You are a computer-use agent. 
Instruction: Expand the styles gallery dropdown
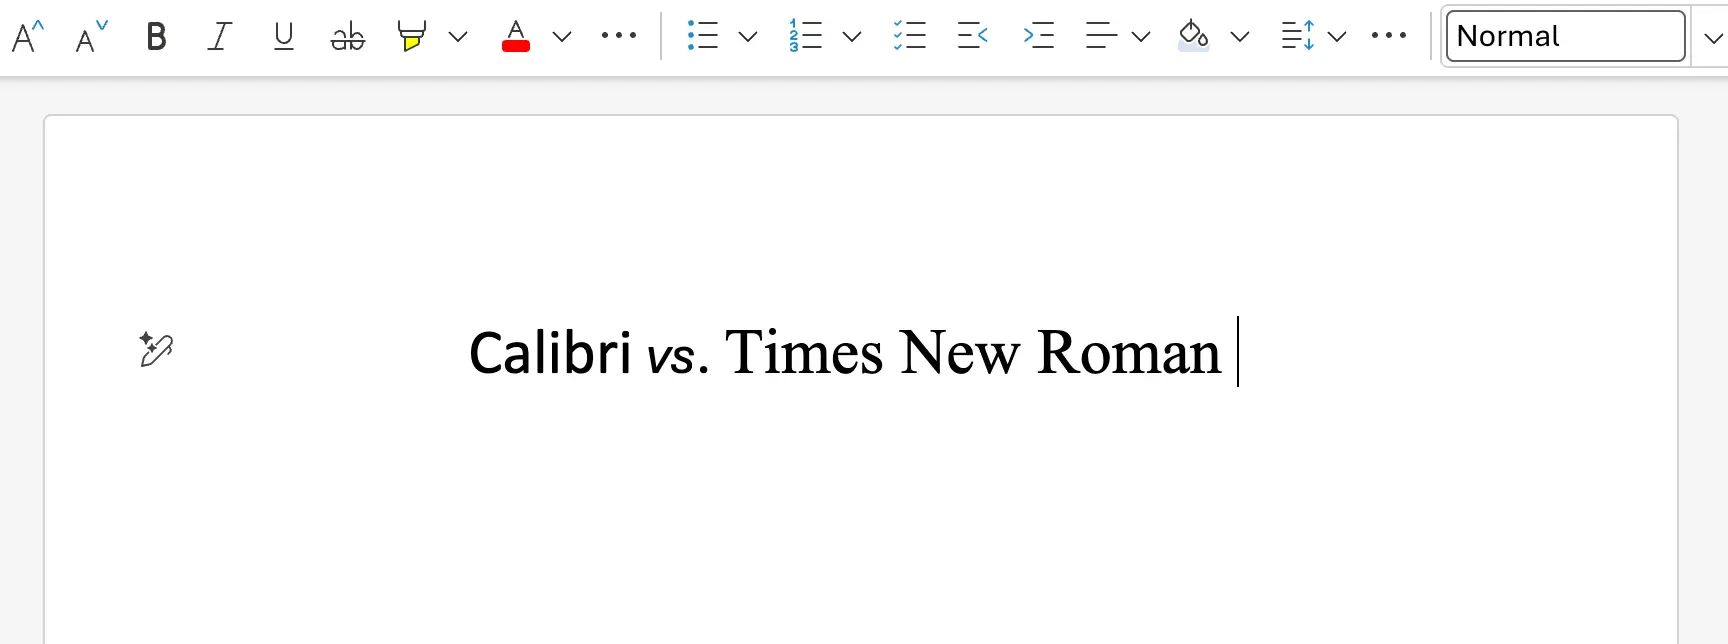point(1713,38)
